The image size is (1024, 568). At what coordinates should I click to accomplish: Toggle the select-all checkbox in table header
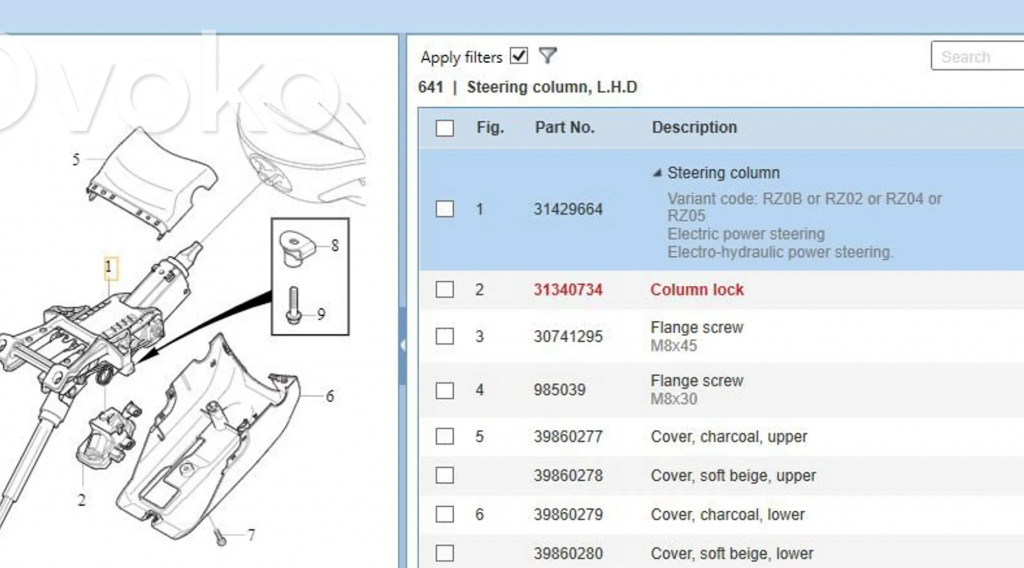click(445, 128)
